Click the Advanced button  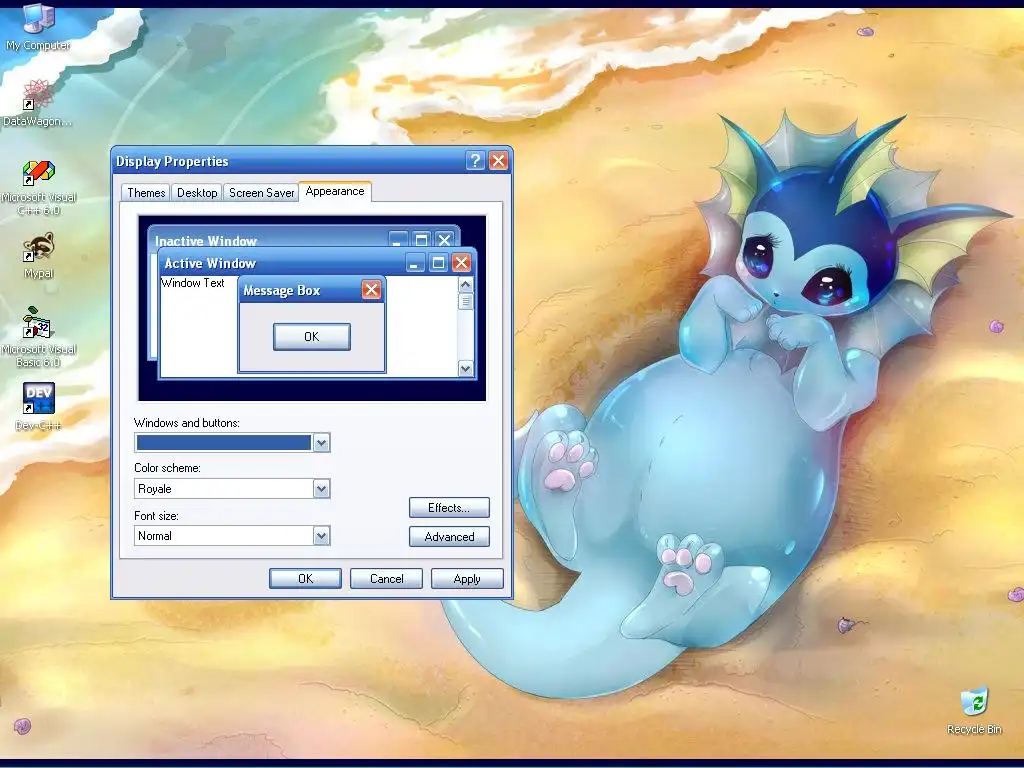coord(449,536)
